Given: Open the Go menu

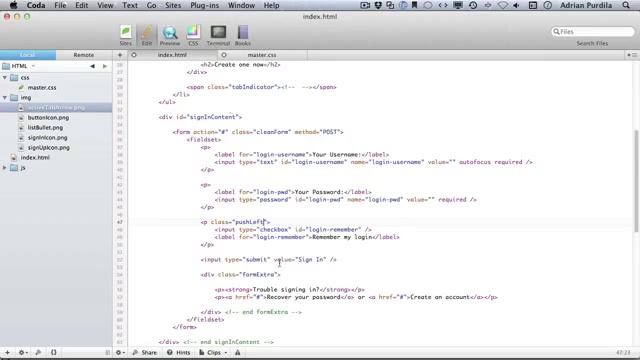Looking at the screenshot, I should point(151,5).
